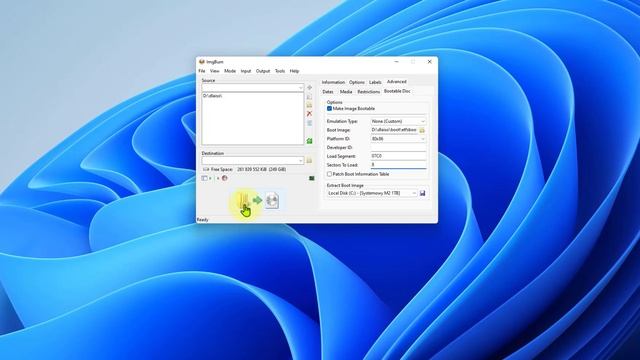Click the dark green icon right of Free Space row

[x=312, y=178]
